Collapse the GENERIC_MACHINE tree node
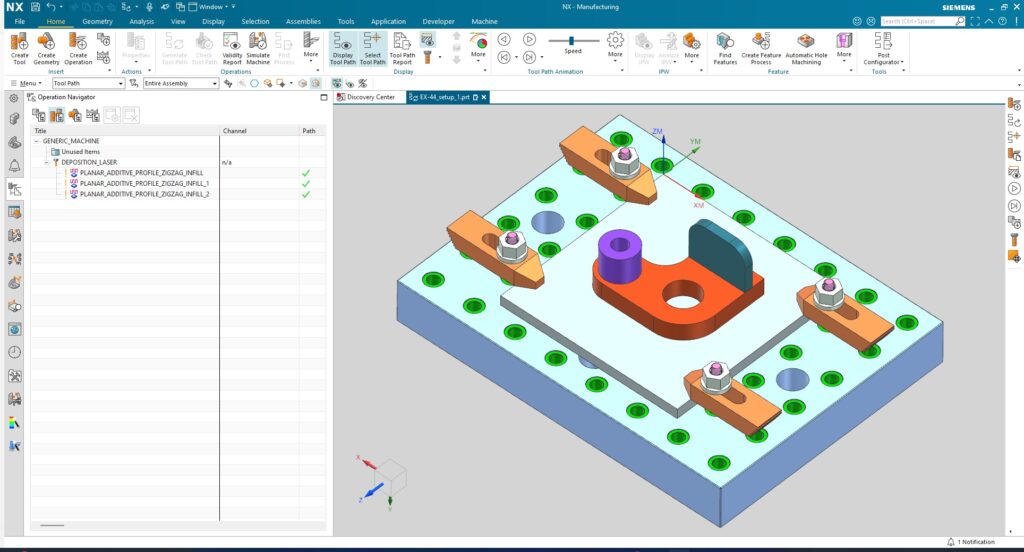Viewport: 1024px width, 552px height. click(37, 141)
